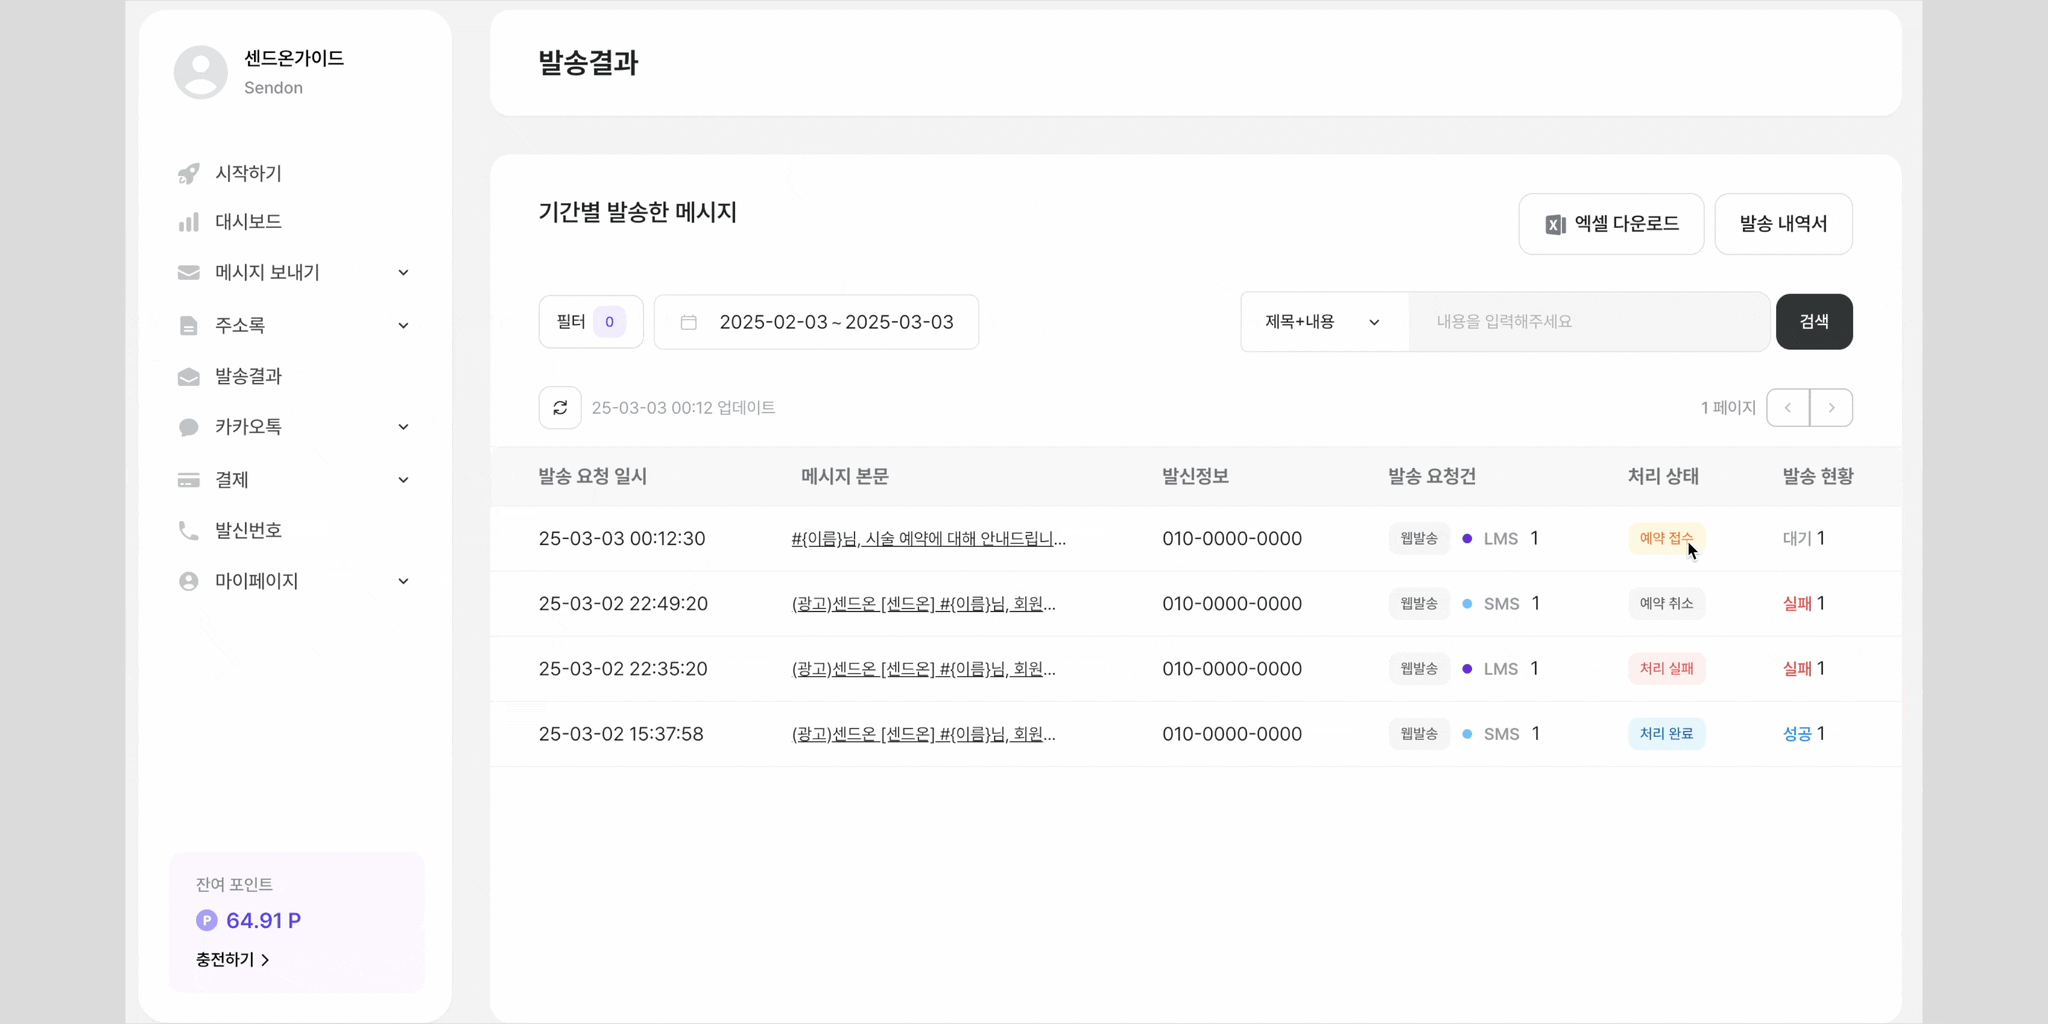The image size is (2048, 1024).
Task: Go to the next page arrow
Action: (x=1831, y=408)
